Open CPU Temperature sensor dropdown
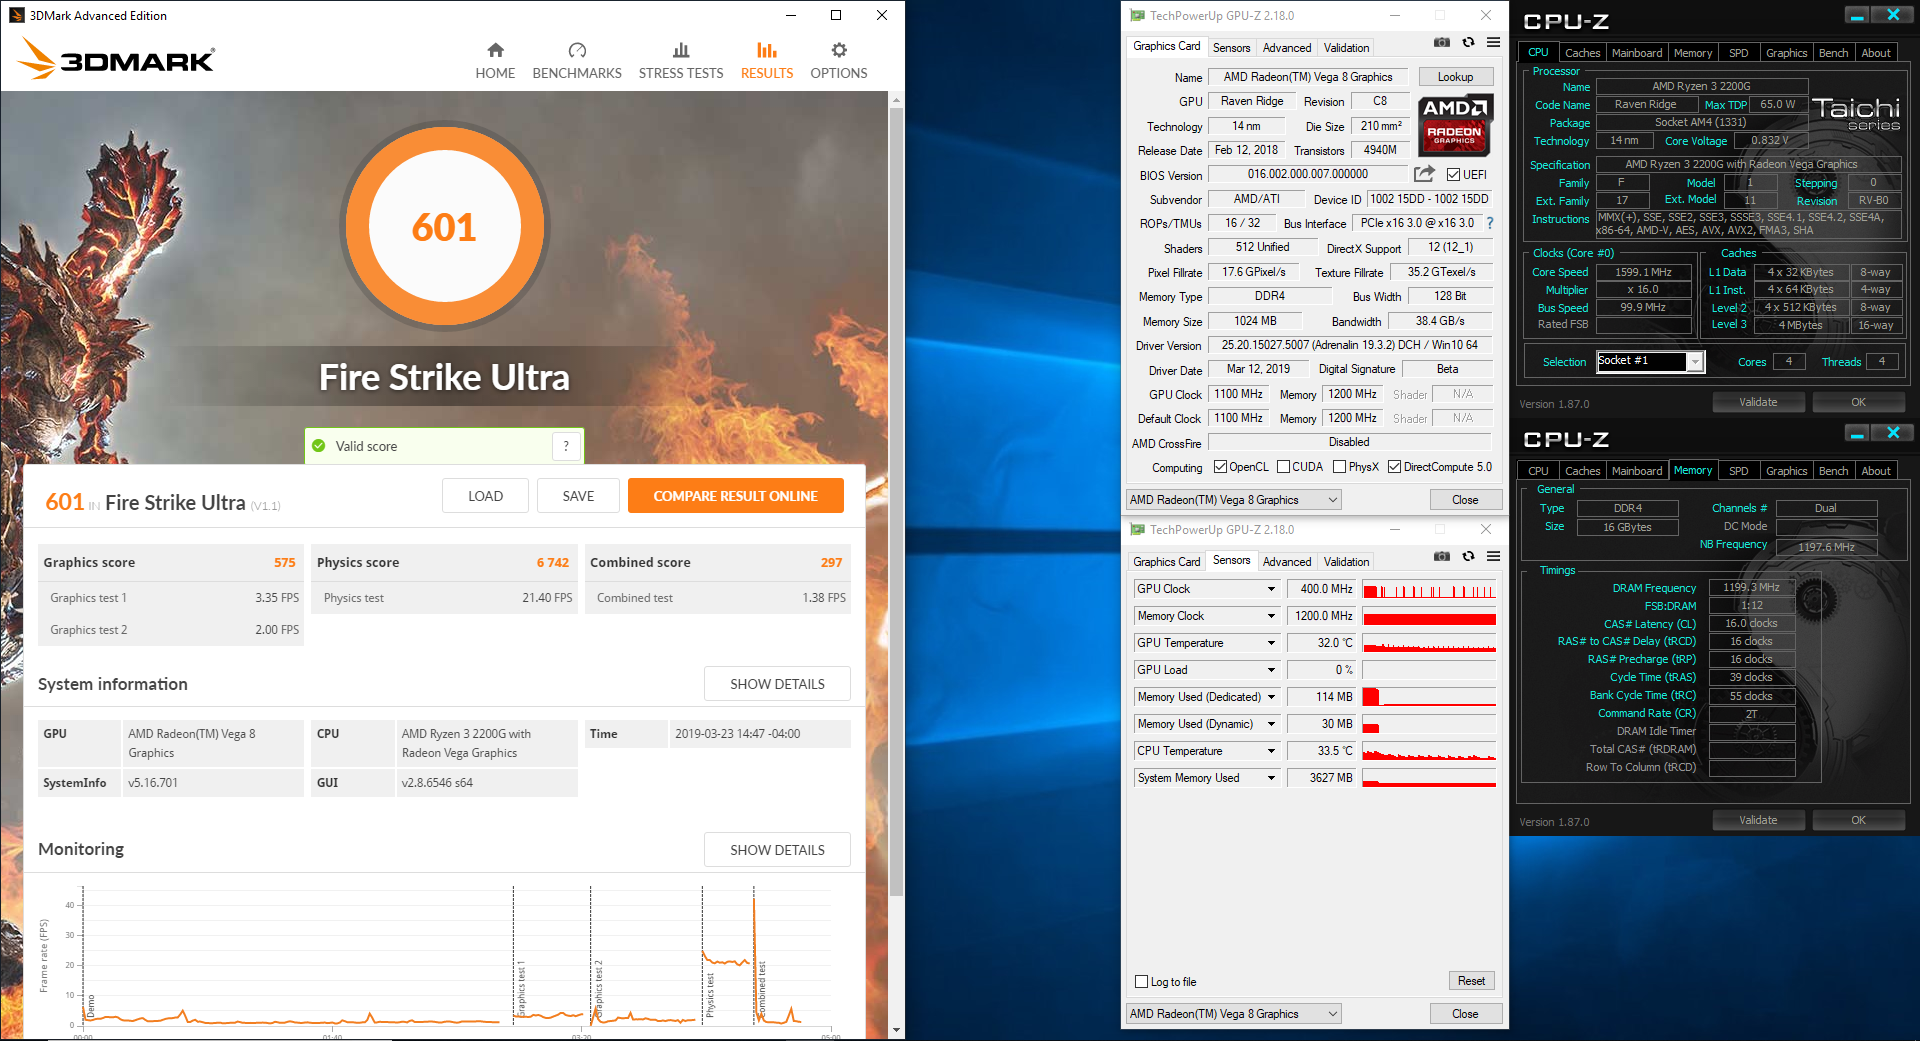 [x=1271, y=751]
